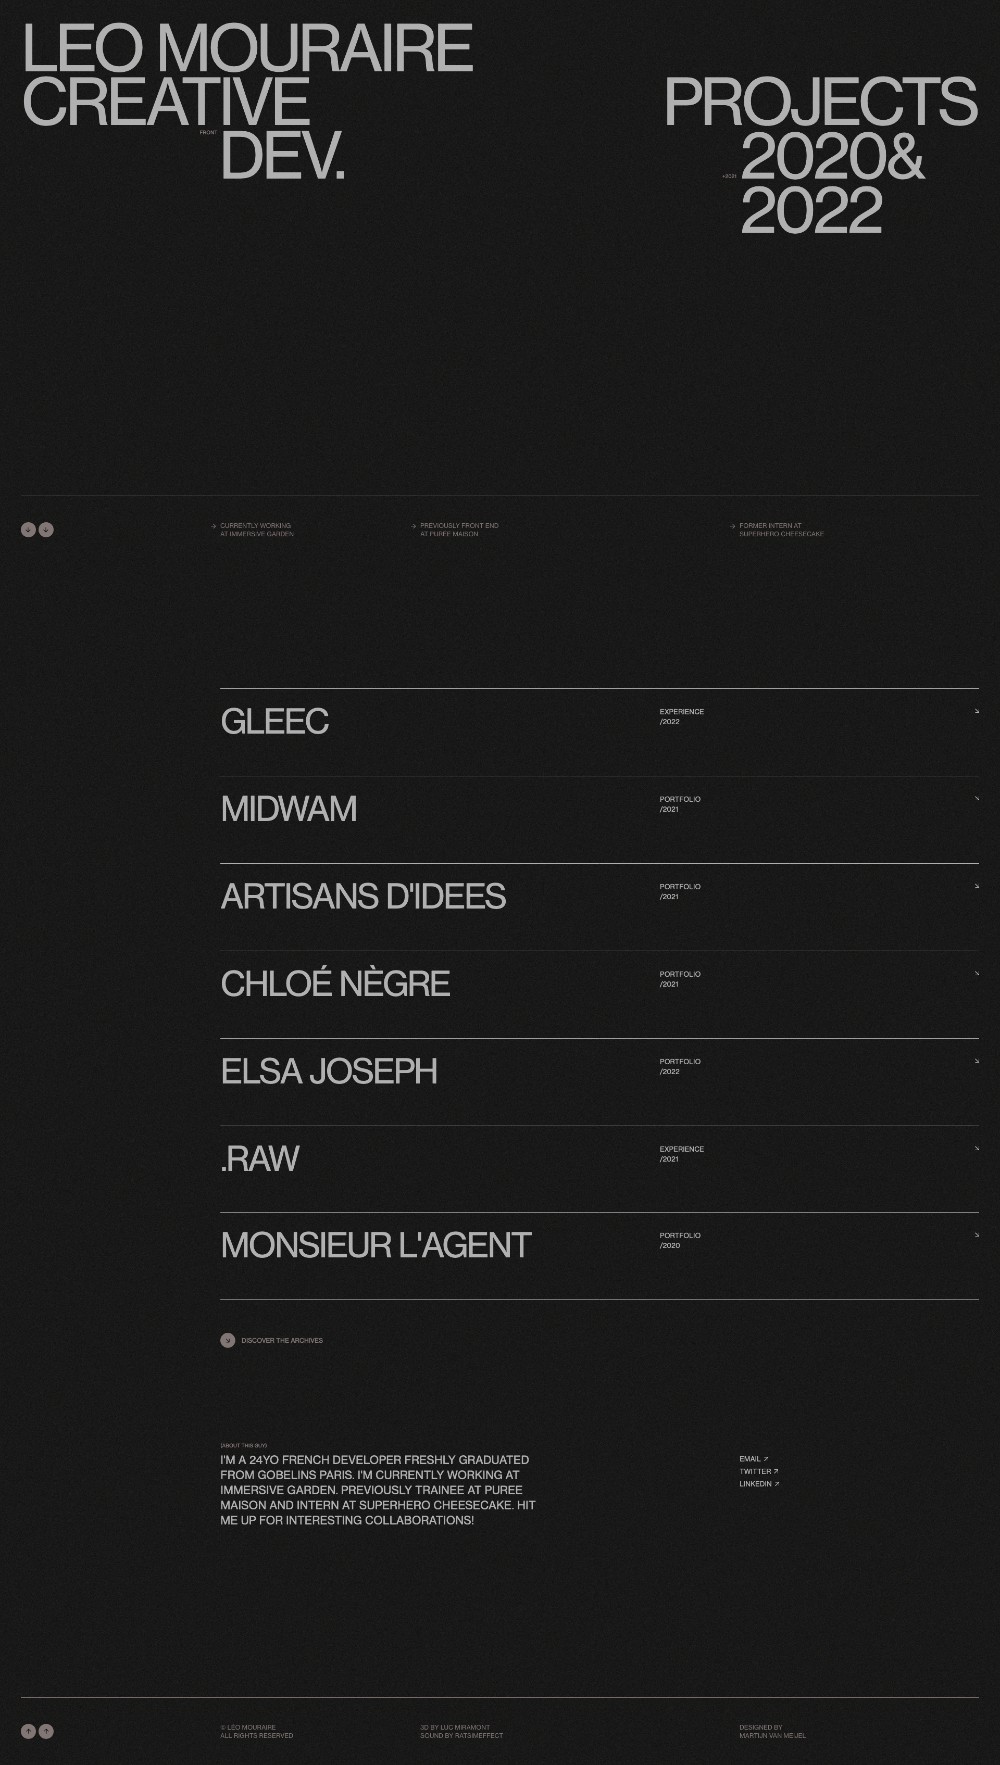Click the second down-arrow circle below the header
This screenshot has width=1000, height=1765.
click(x=46, y=530)
